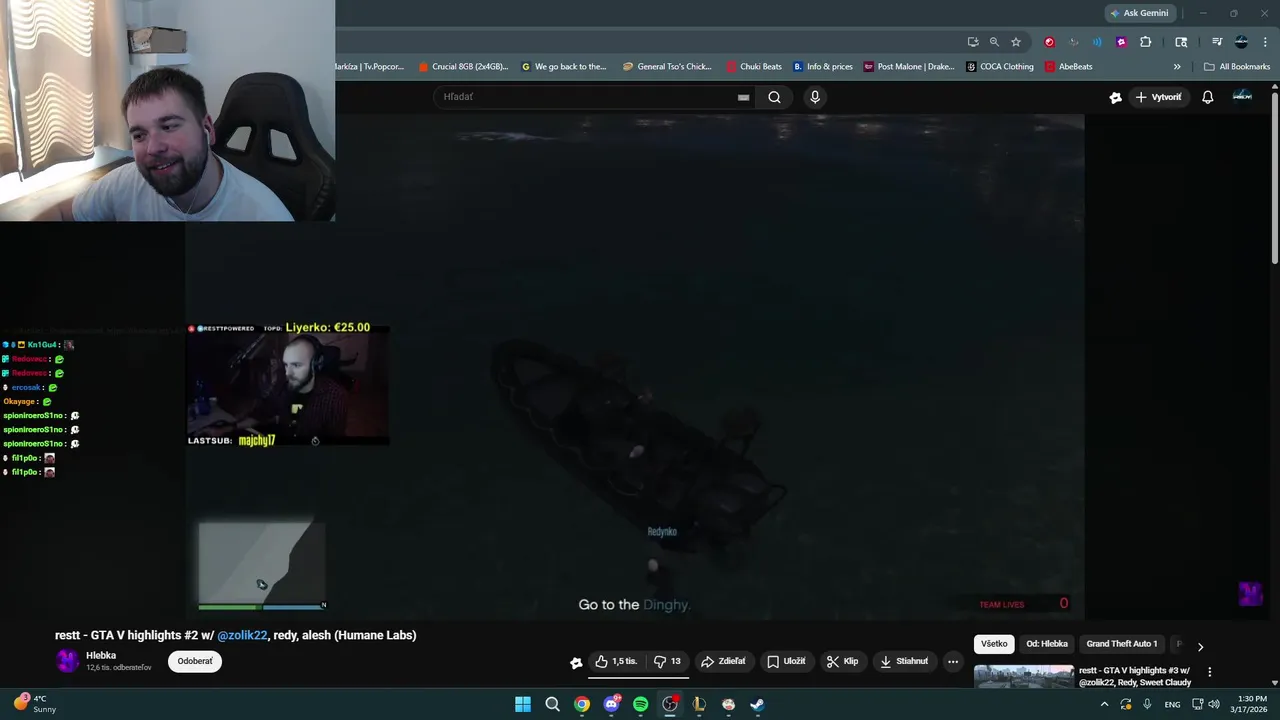The width and height of the screenshot is (1280, 720).
Task: Click the blue sound-wave extension icon
Action: [1097, 42]
